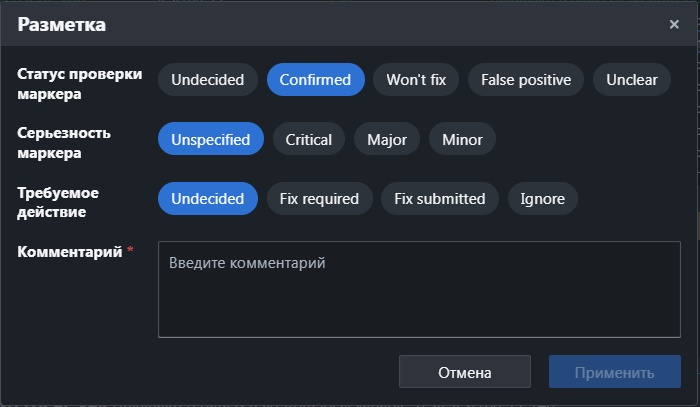Select Unspecified severity

click(210, 139)
